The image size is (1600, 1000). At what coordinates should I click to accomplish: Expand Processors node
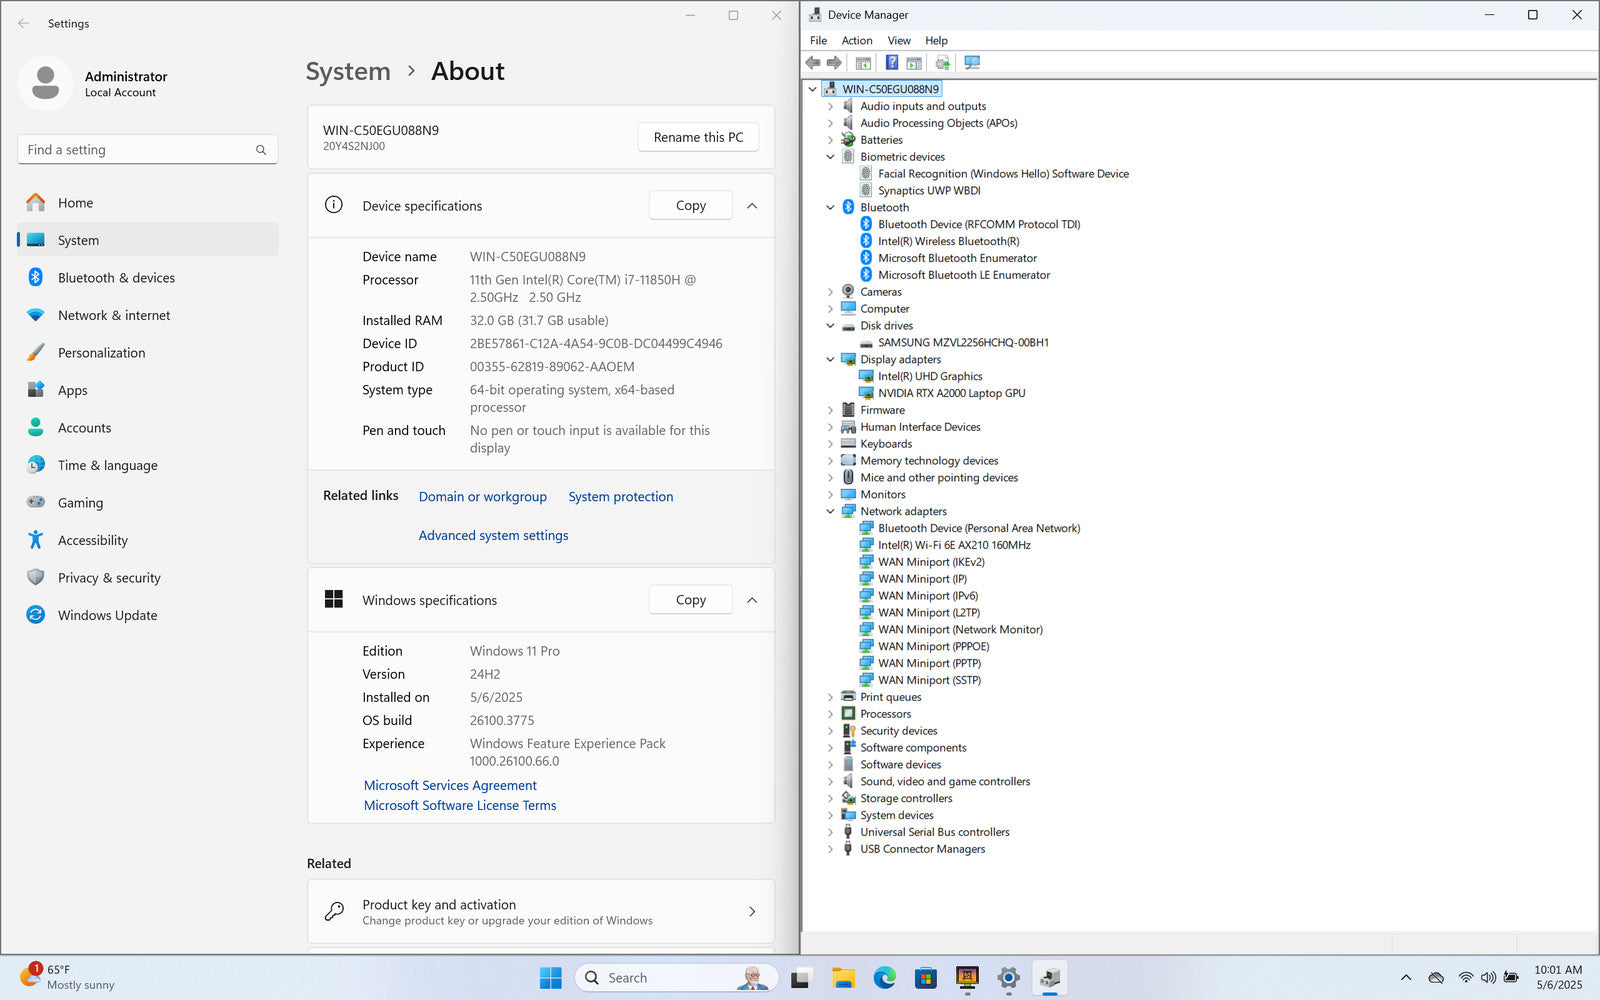tap(830, 715)
